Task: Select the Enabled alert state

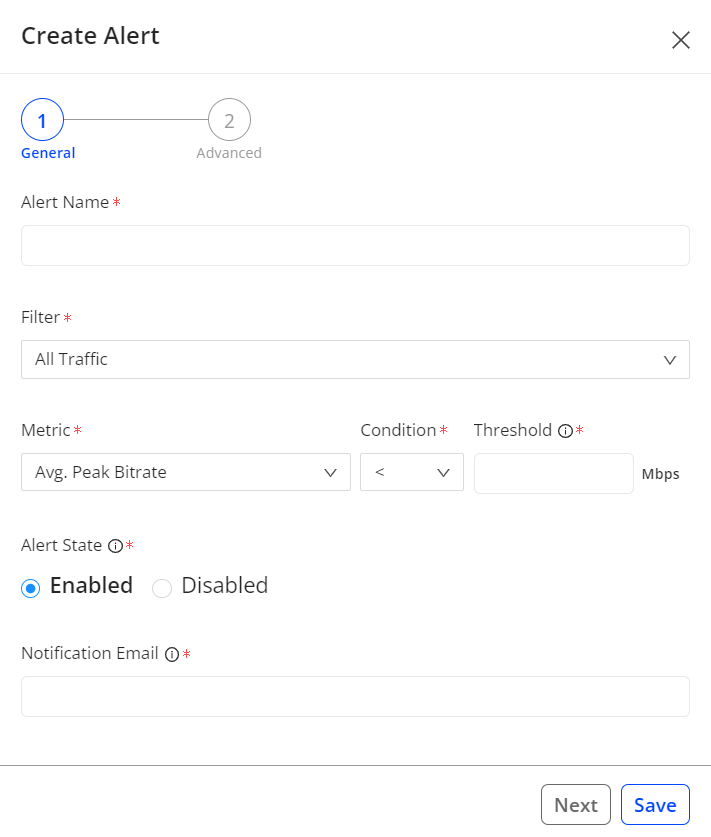Action: [31, 588]
